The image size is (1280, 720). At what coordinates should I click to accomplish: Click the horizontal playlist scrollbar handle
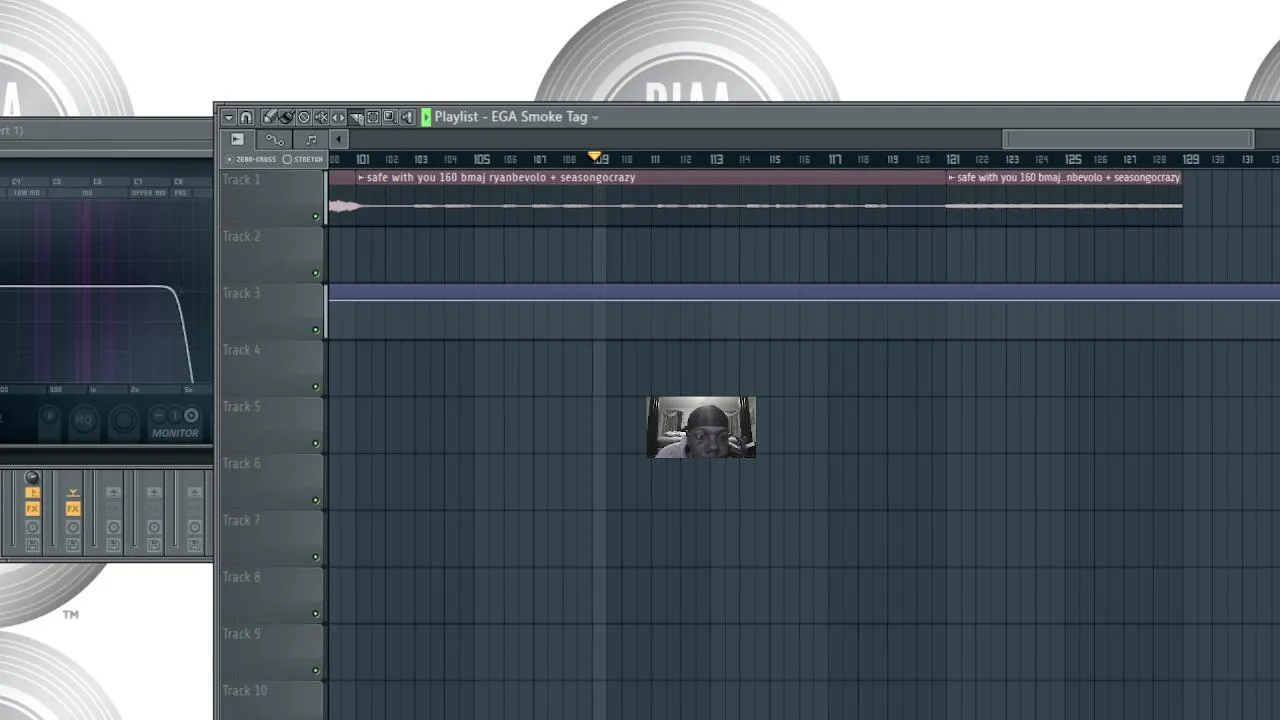point(1128,139)
